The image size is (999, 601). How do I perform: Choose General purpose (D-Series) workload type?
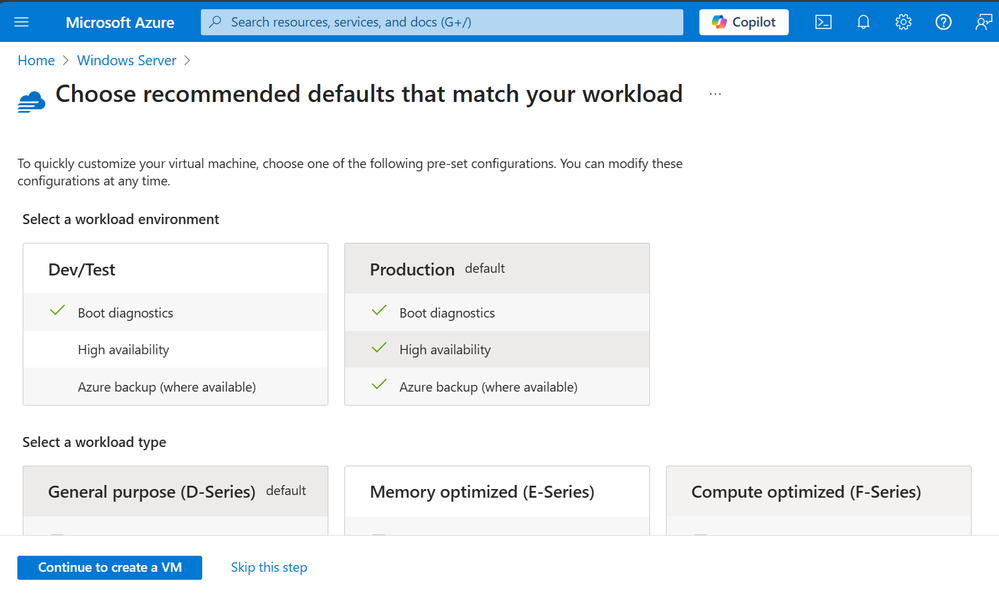[175, 500]
